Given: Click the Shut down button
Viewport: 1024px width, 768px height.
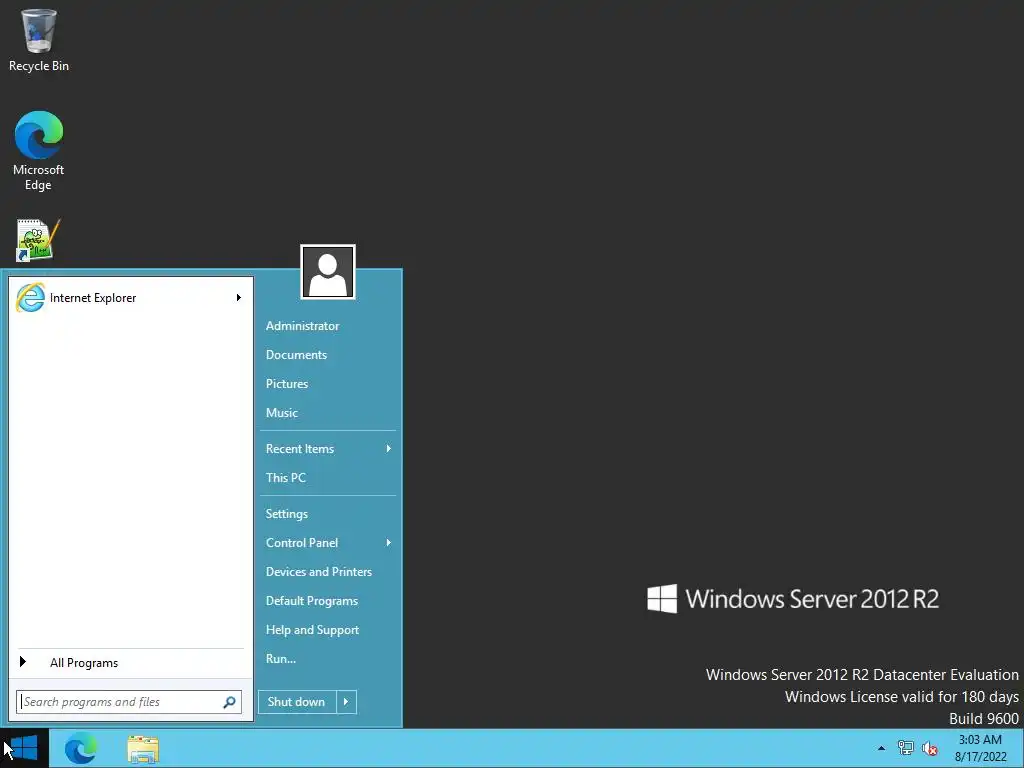Looking at the screenshot, I should (x=297, y=702).
